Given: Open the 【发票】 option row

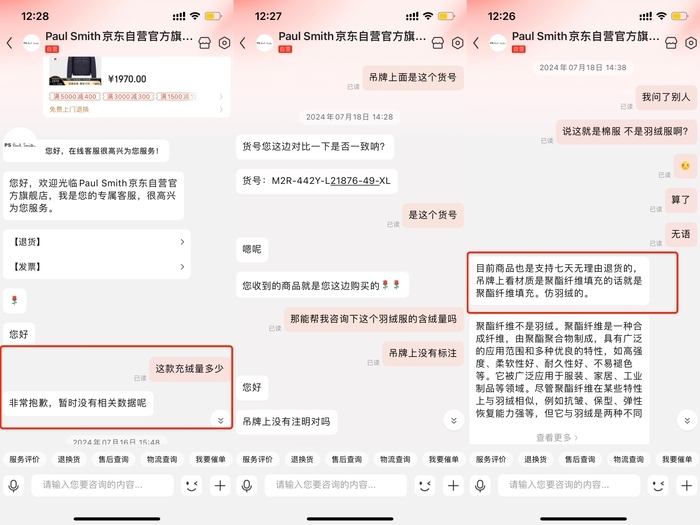Looking at the screenshot, I should [97, 267].
